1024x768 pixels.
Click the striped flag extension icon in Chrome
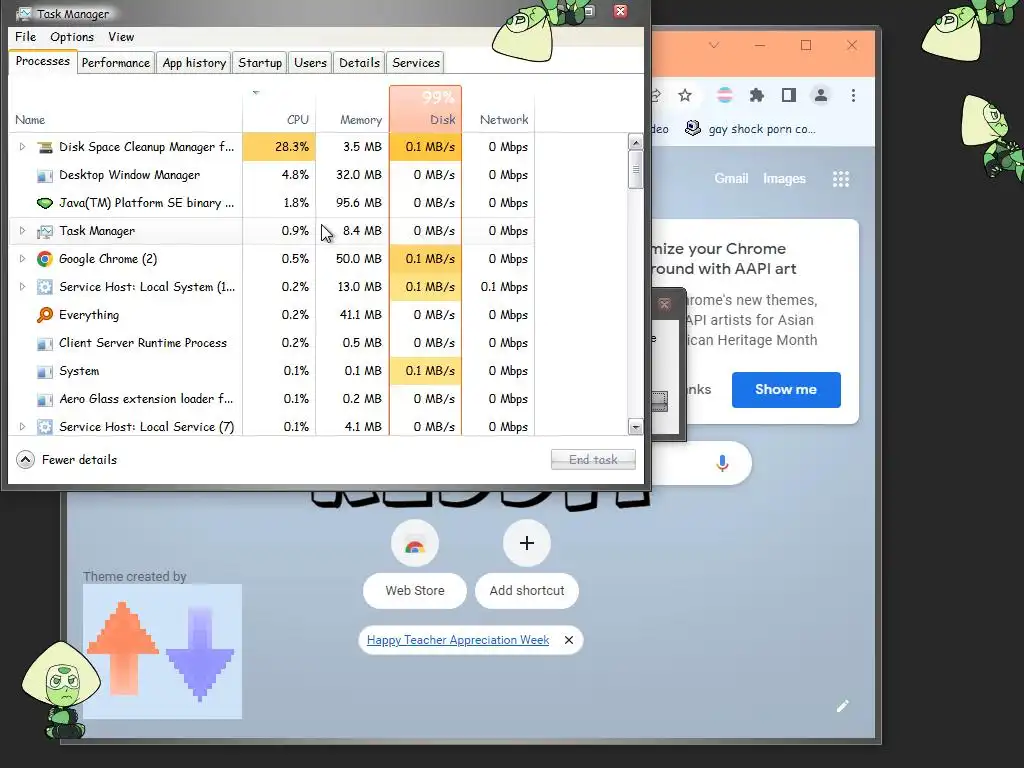(724, 95)
